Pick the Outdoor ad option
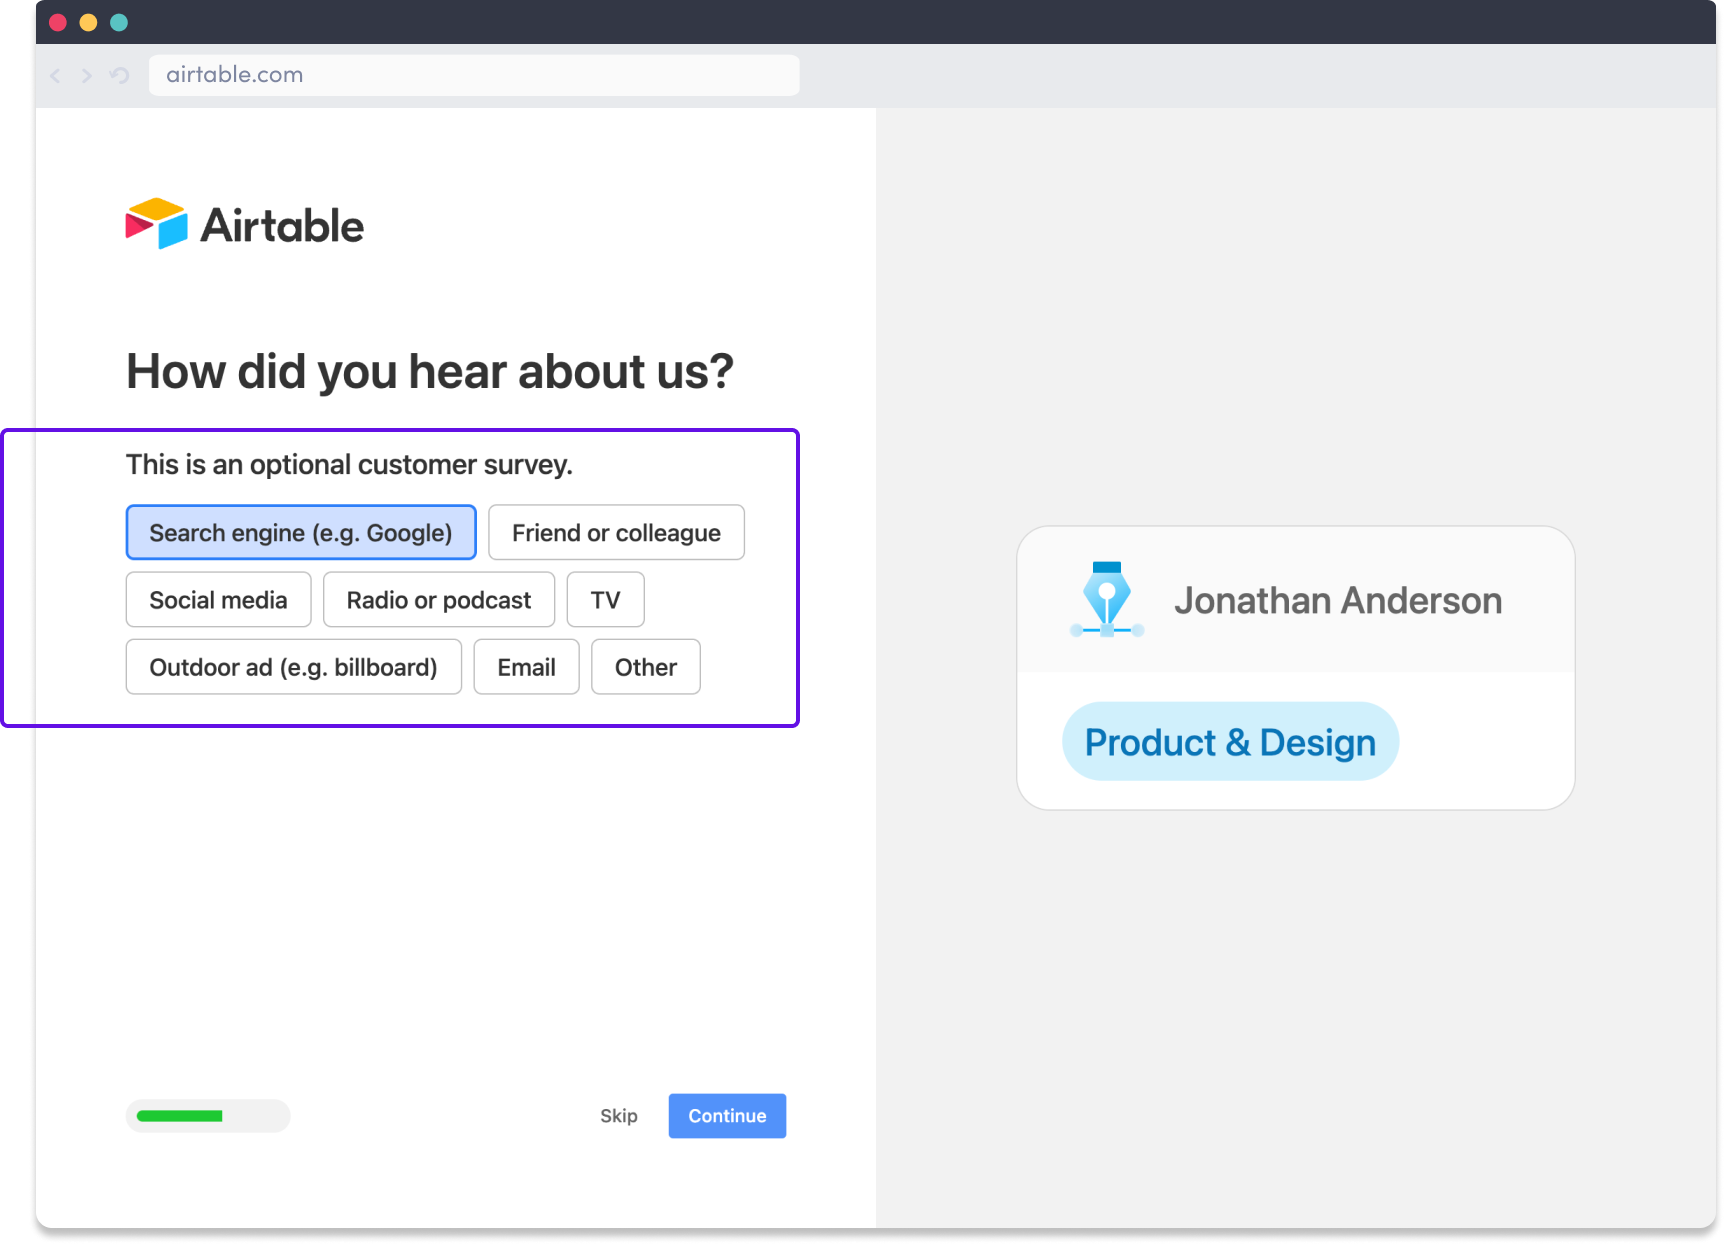The width and height of the screenshot is (1724, 1244). (x=293, y=667)
